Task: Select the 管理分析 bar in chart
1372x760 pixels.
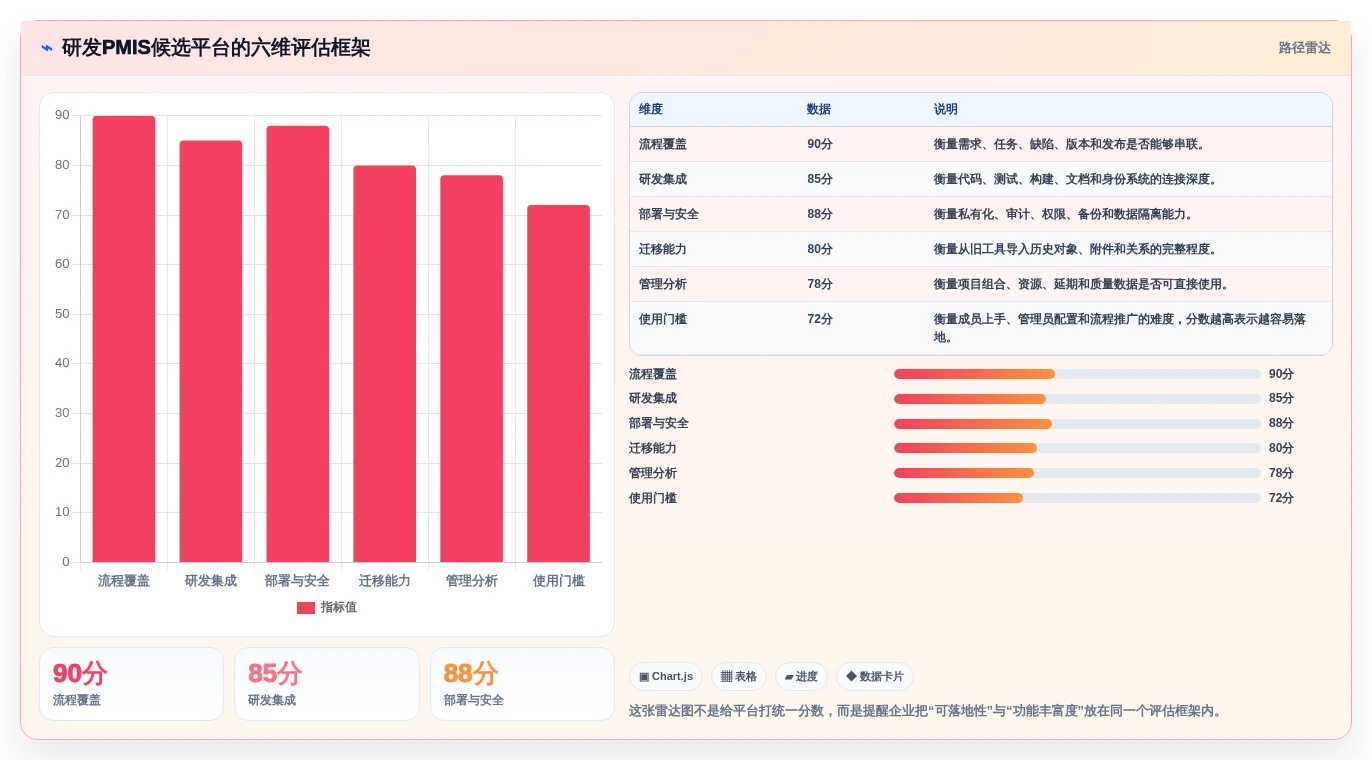Action: coord(472,369)
